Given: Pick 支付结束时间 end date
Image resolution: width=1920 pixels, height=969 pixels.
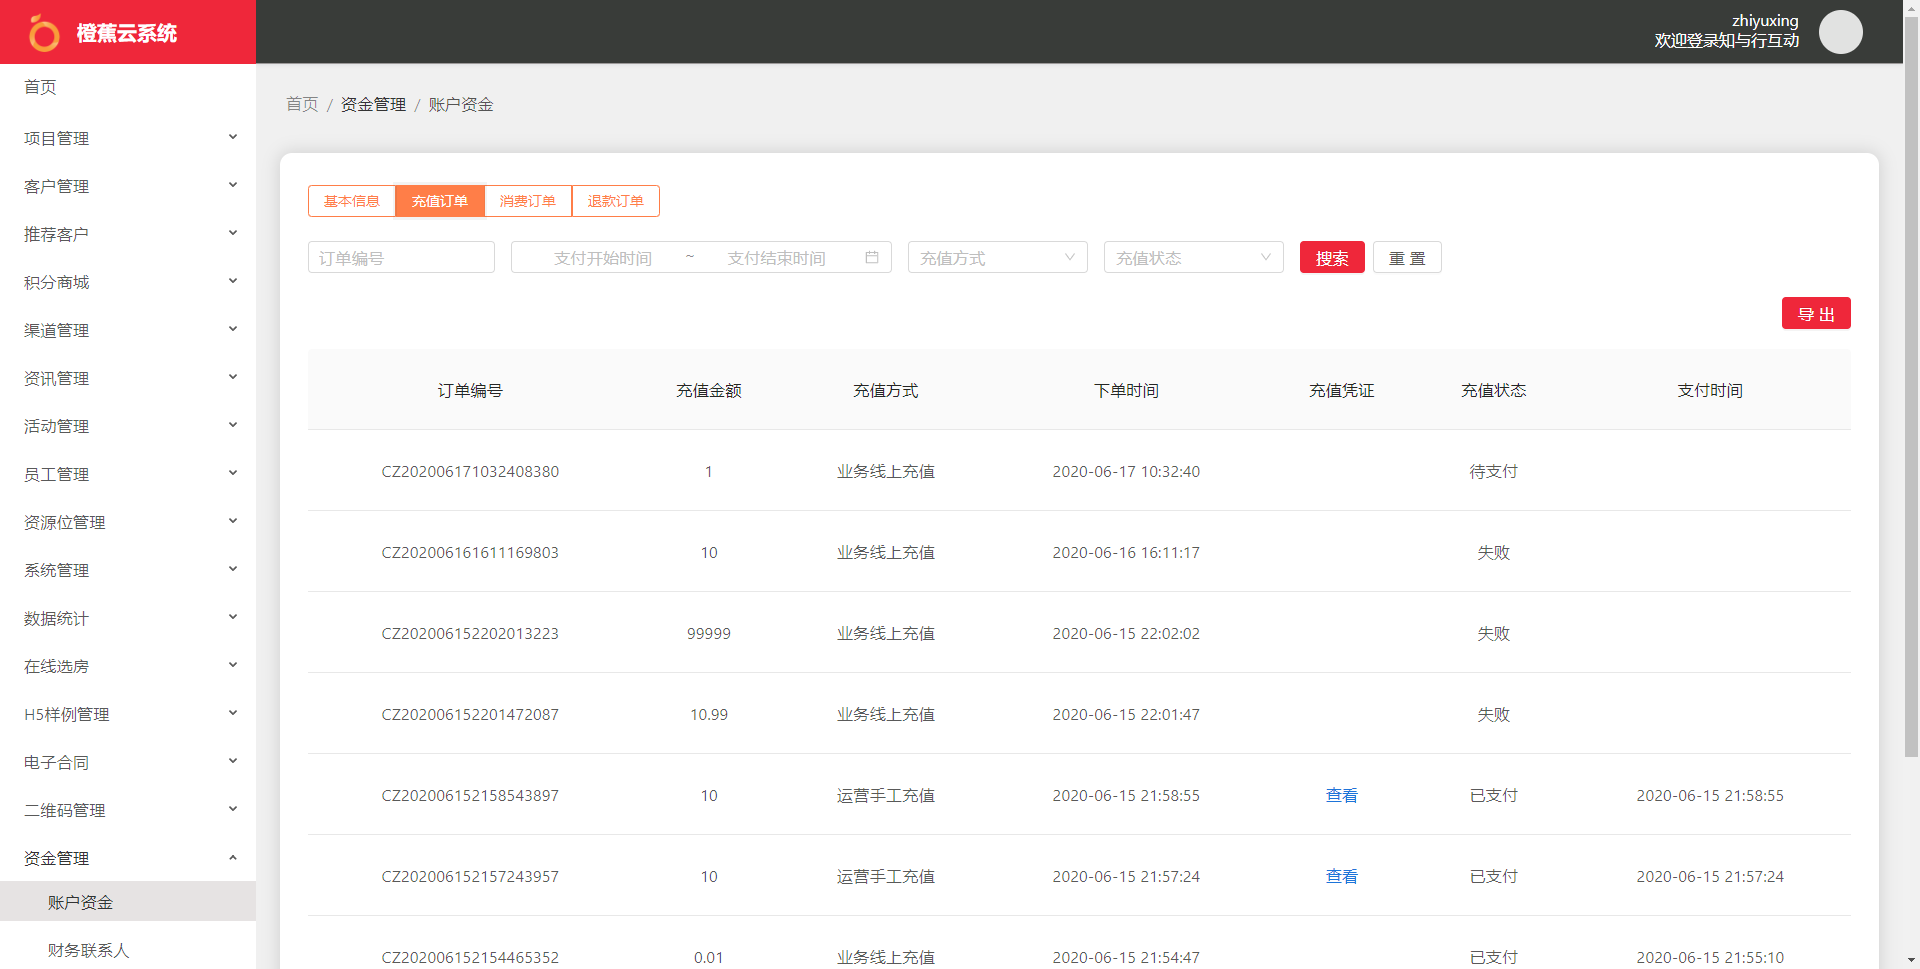Looking at the screenshot, I should [x=776, y=258].
